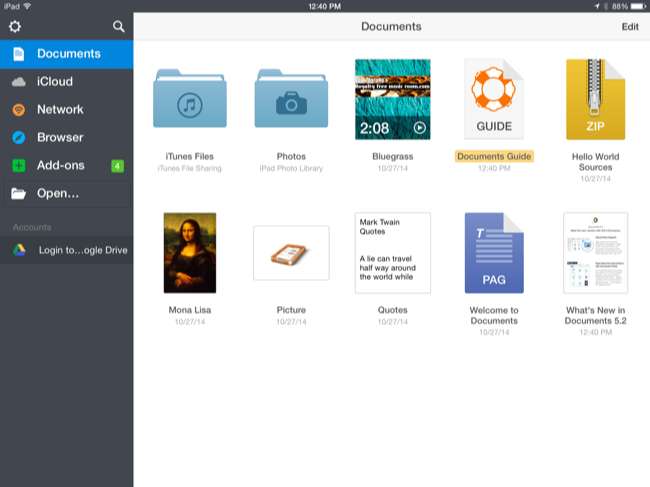This screenshot has width=650, height=487.
Task: Open the Photos folder icon
Action: (291, 99)
